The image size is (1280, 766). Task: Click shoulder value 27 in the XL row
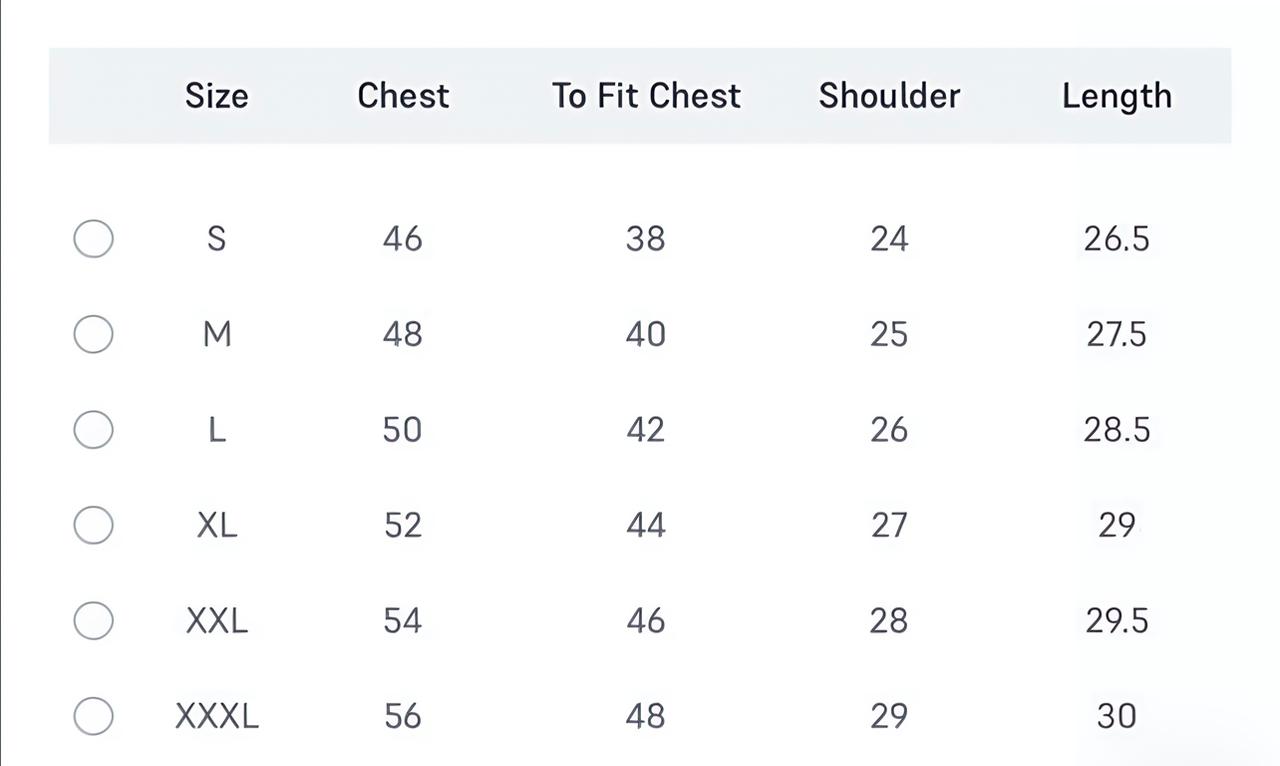(x=889, y=525)
